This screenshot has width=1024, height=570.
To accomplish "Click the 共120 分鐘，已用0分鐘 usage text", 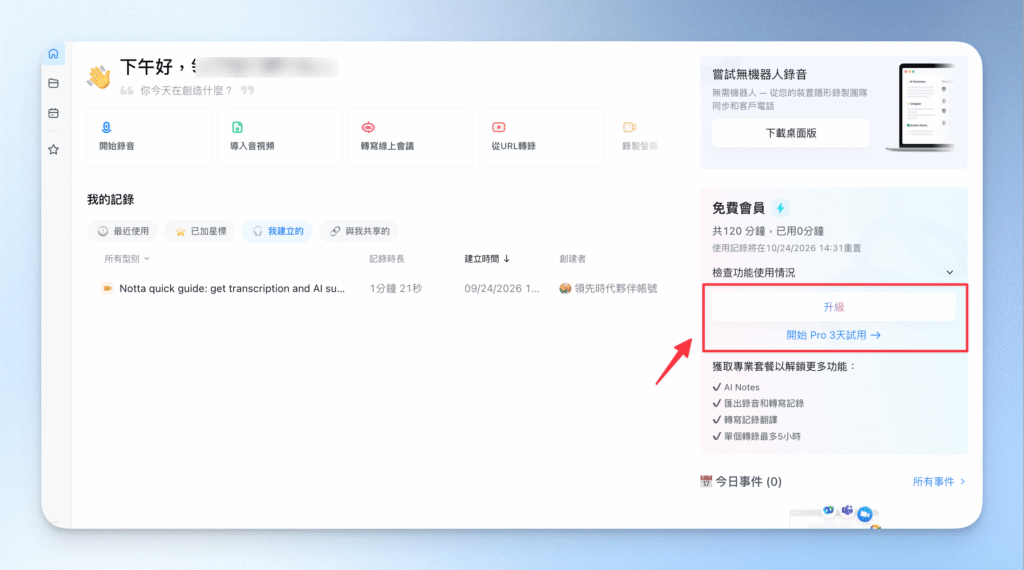I will (767, 231).
